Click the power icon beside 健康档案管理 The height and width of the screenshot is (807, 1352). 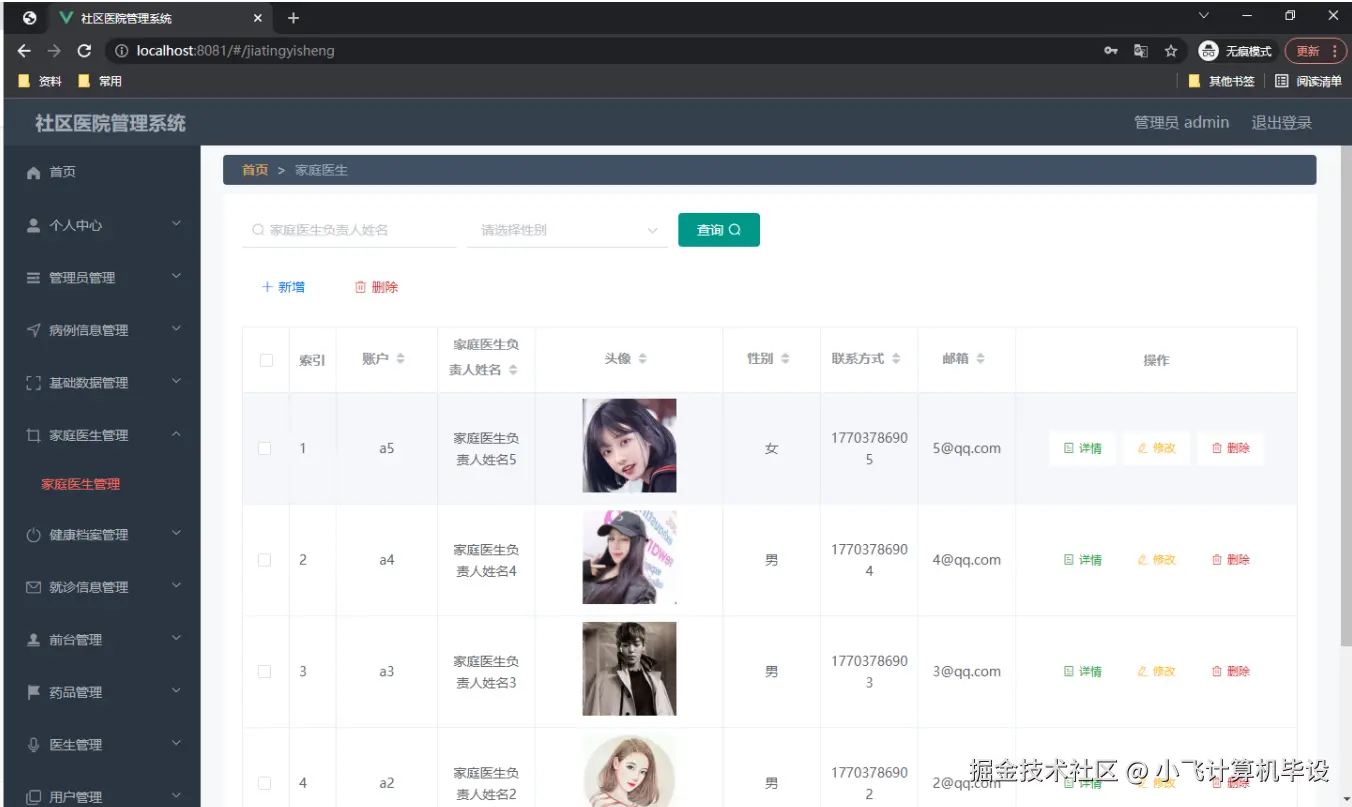33,535
